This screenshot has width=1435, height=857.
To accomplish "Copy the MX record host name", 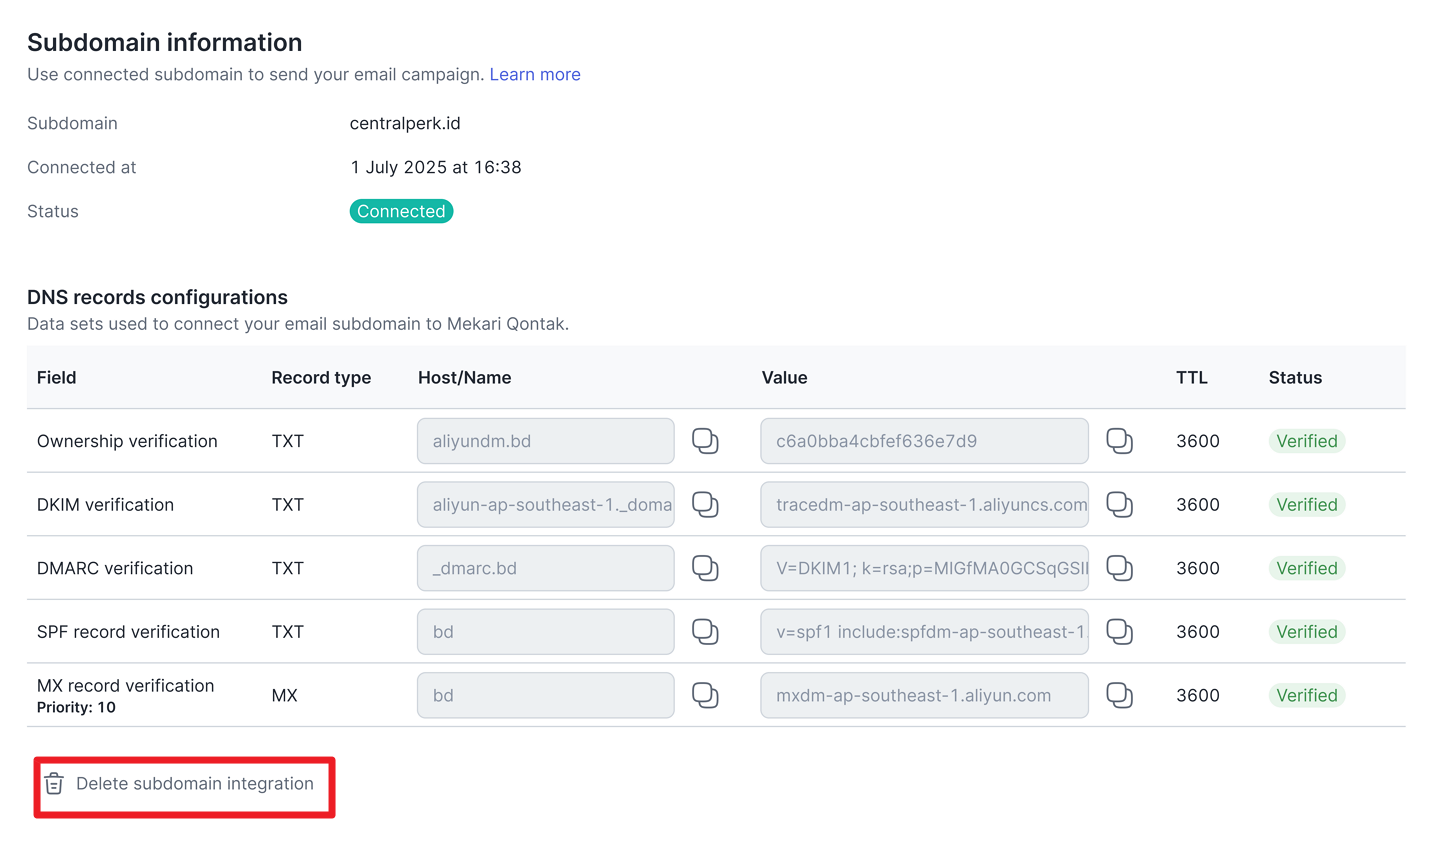I will 705,695.
